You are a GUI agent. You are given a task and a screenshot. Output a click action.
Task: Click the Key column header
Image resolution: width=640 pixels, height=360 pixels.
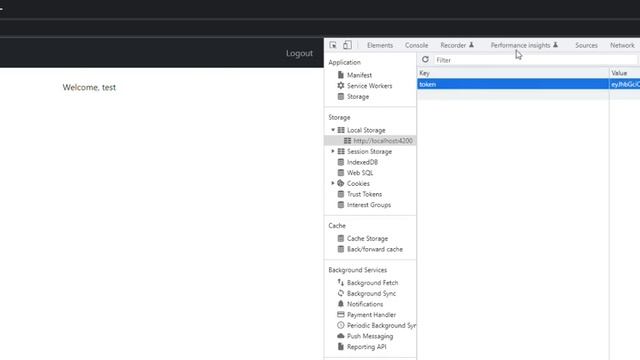coord(513,73)
